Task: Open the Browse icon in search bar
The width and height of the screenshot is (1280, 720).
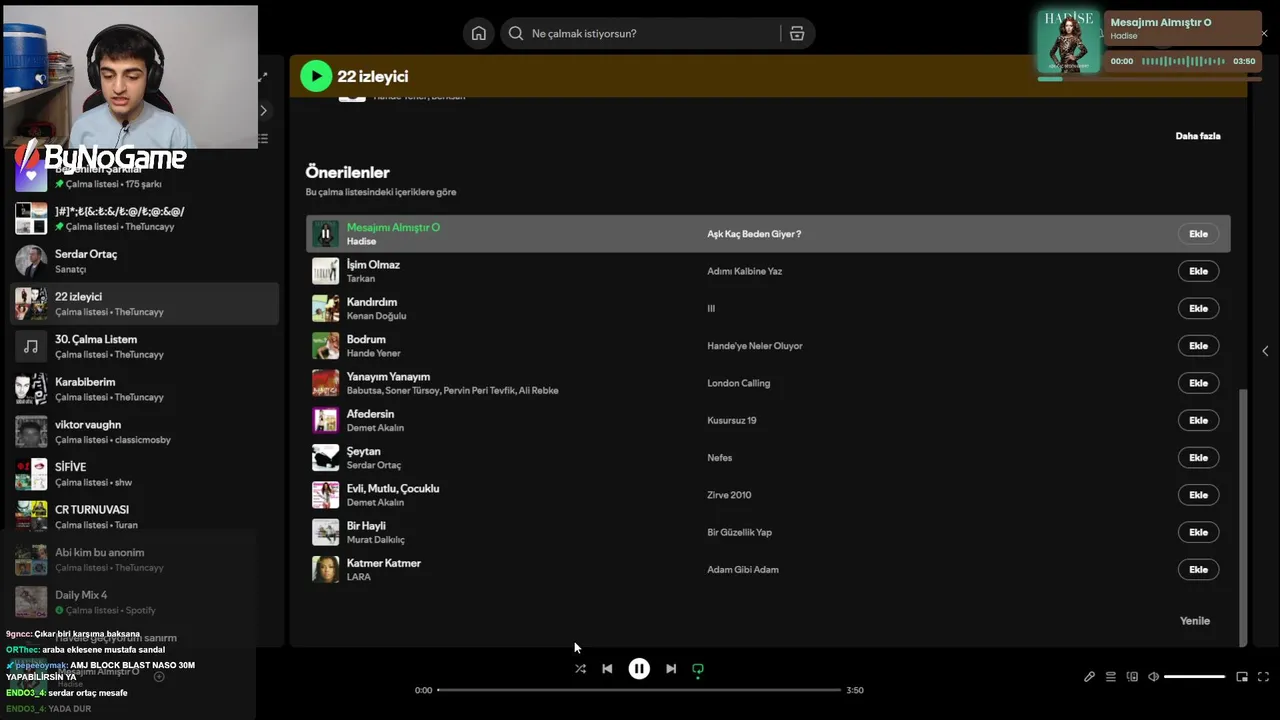Action: [x=797, y=33]
